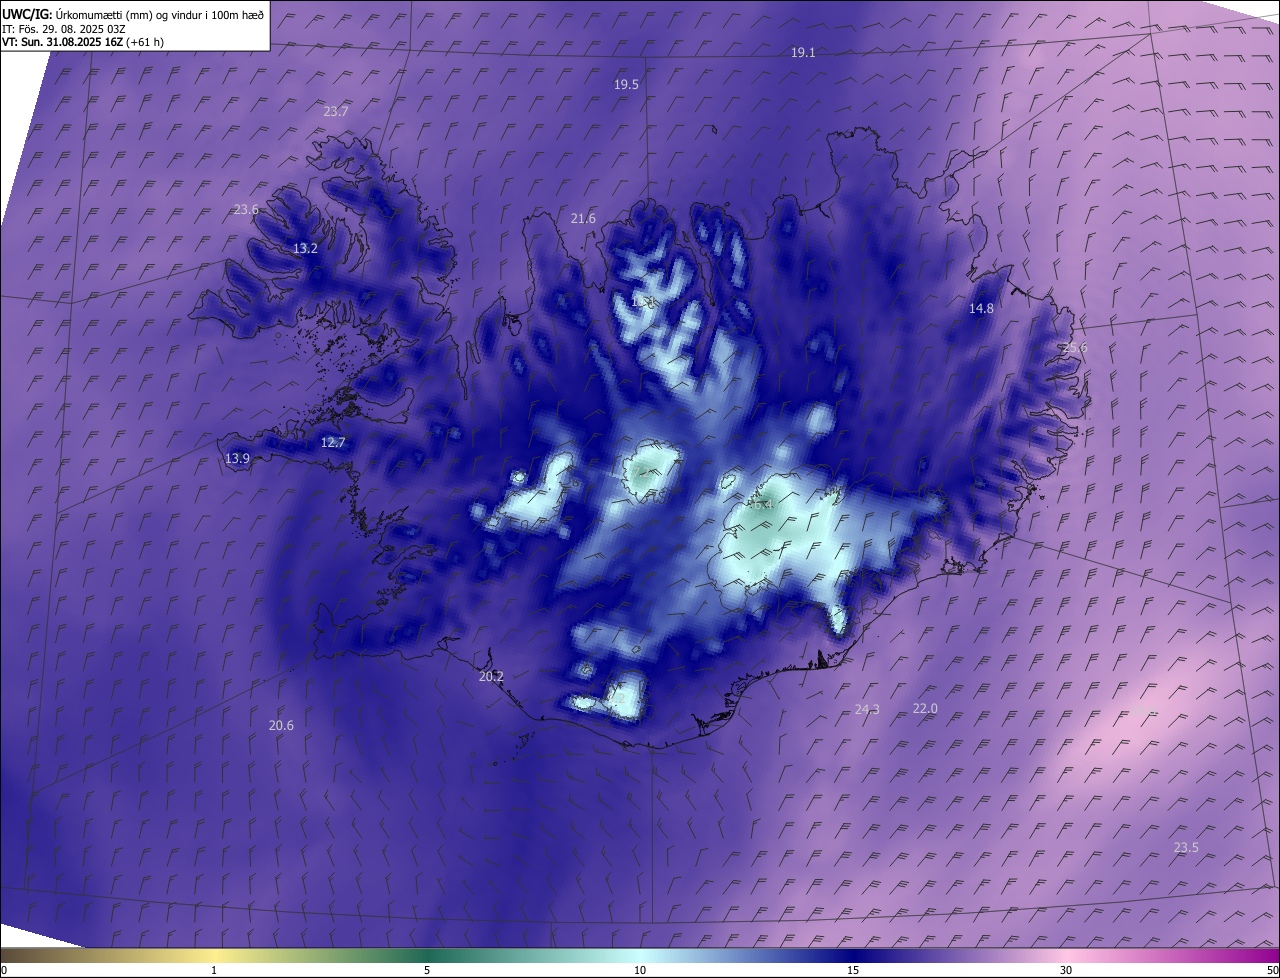Click the 21.6 value label
This screenshot has height=978, width=1280.
(583, 218)
